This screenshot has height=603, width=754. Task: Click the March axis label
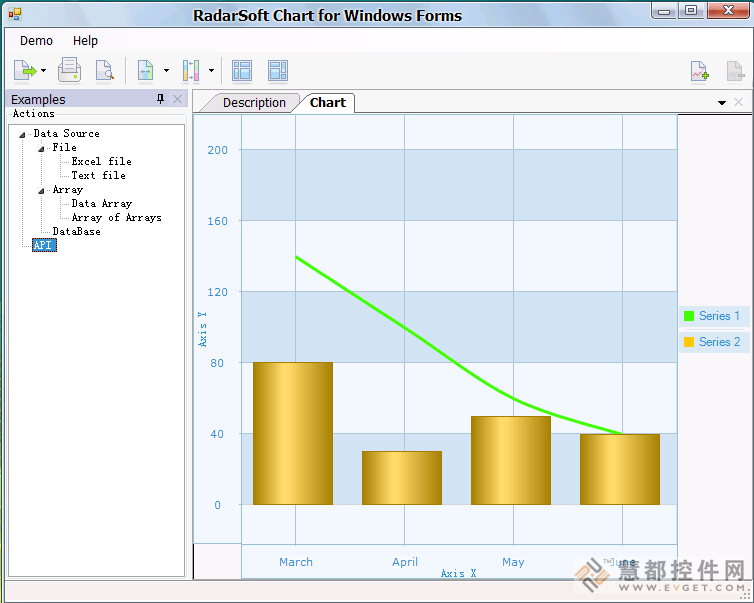coord(296,562)
